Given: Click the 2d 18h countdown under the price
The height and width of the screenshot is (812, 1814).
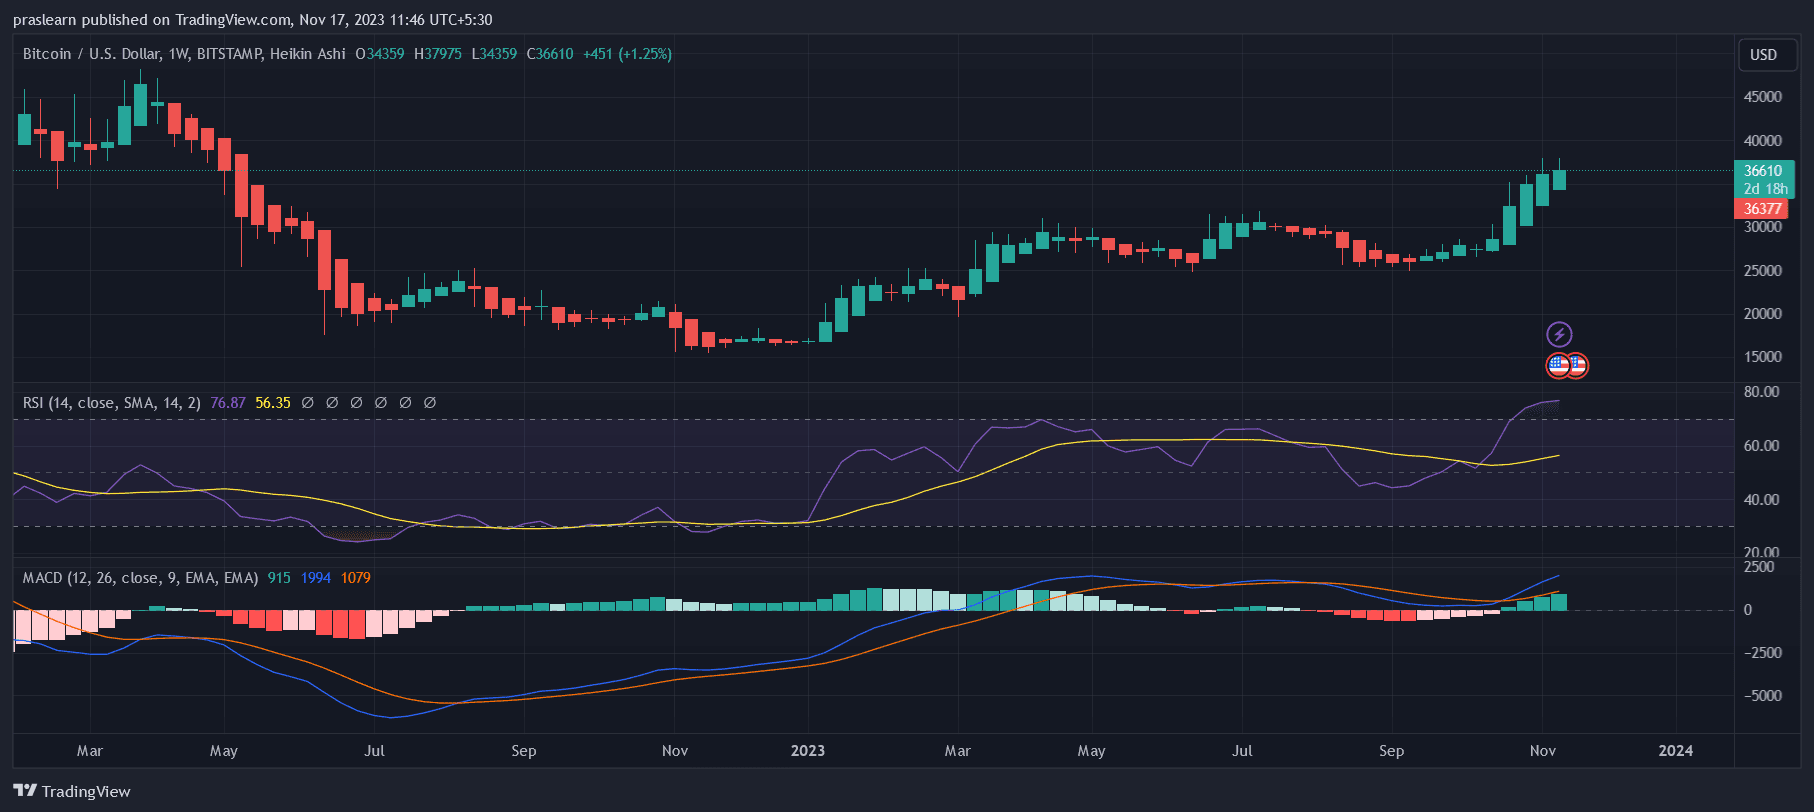Looking at the screenshot, I should coord(1765,189).
